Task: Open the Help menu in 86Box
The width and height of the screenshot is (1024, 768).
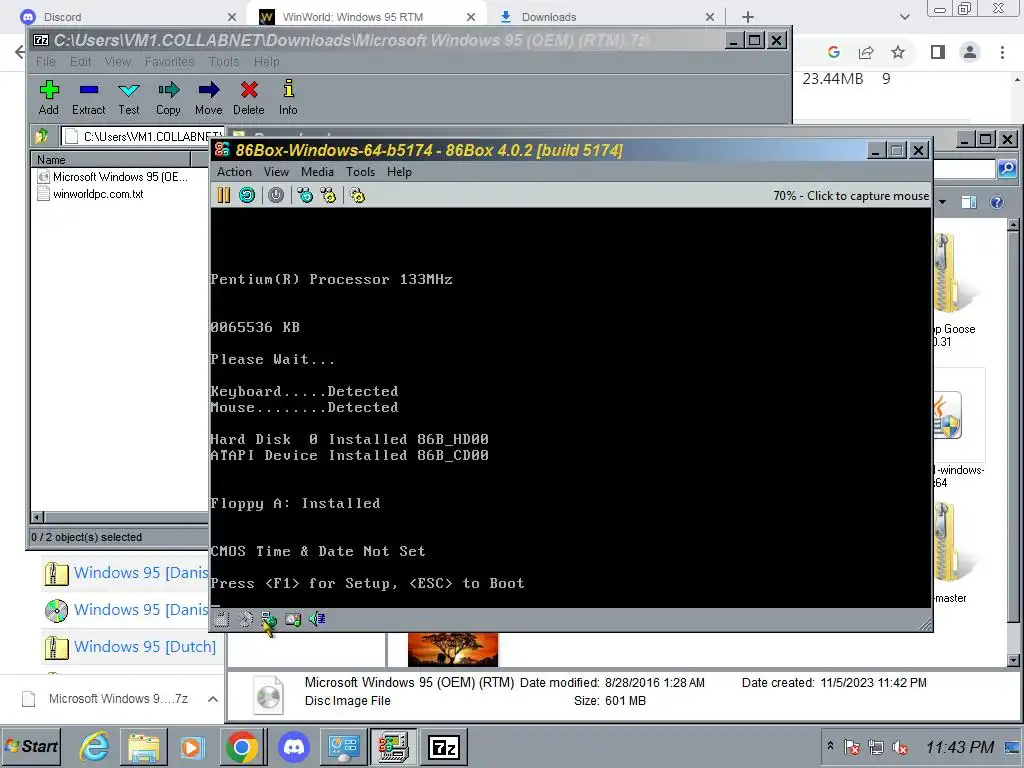Action: click(399, 172)
